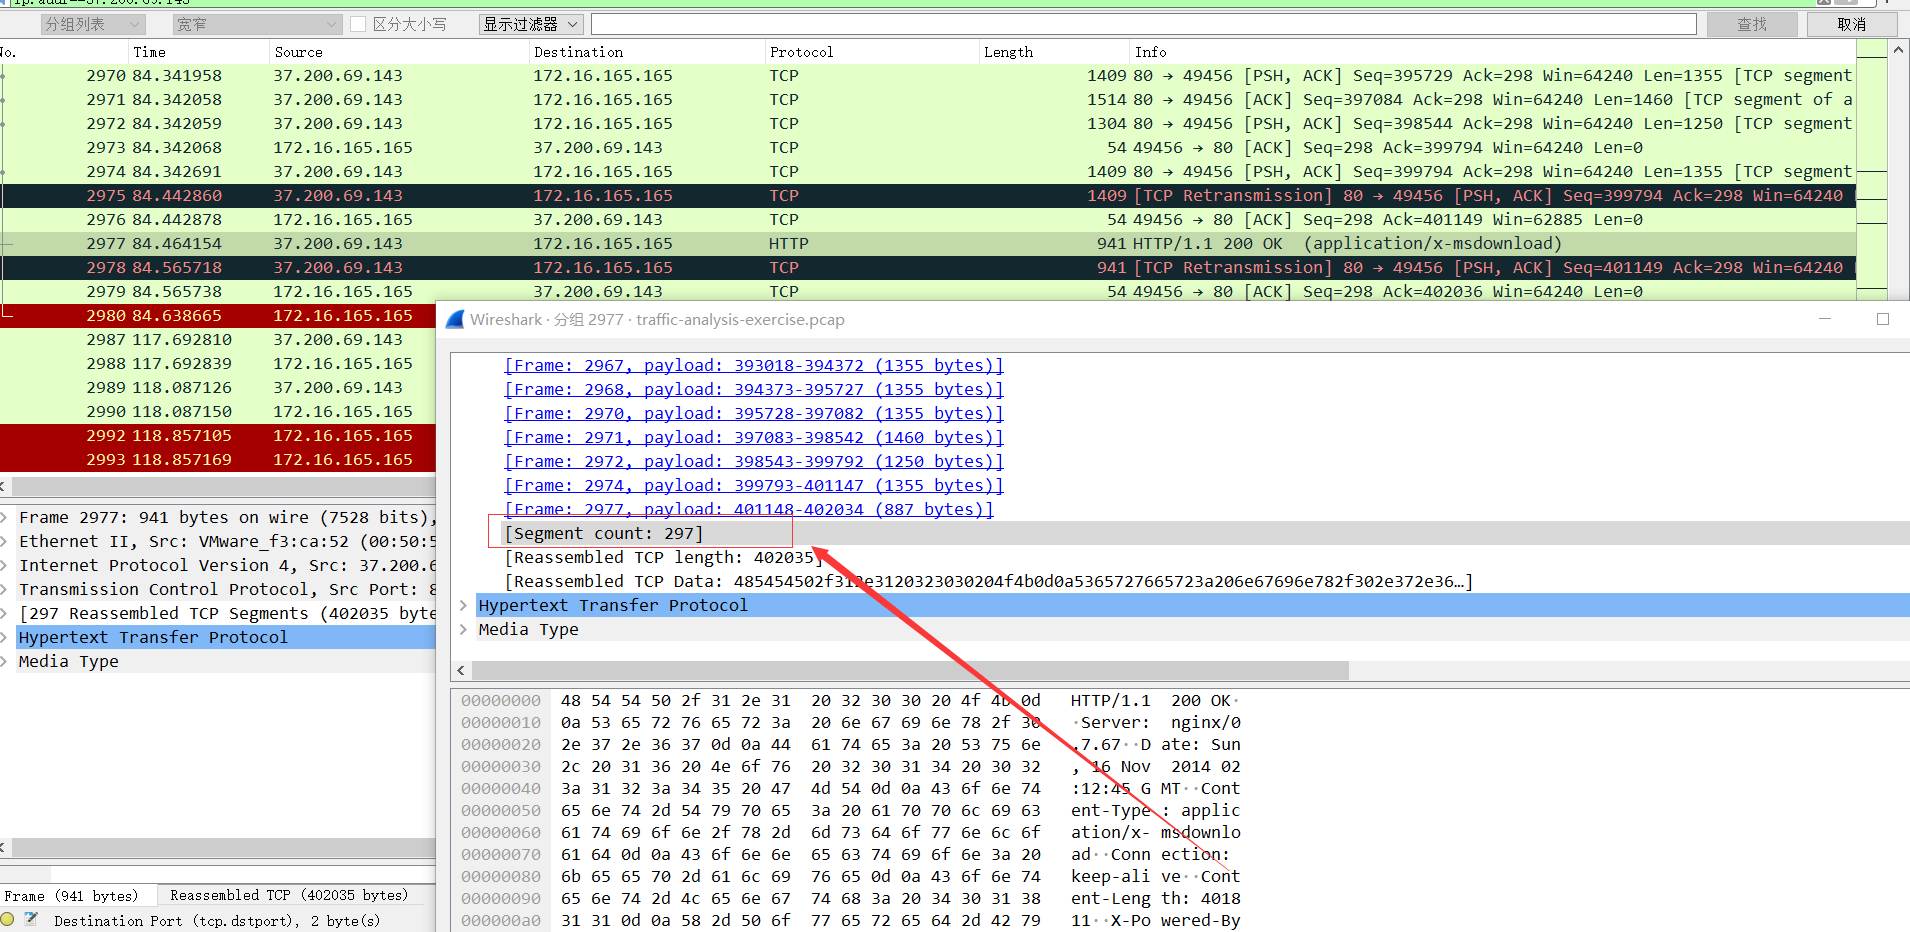Select the Reassembled TCP length line
The height and width of the screenshot is (932, 1910).
[663, 557]
